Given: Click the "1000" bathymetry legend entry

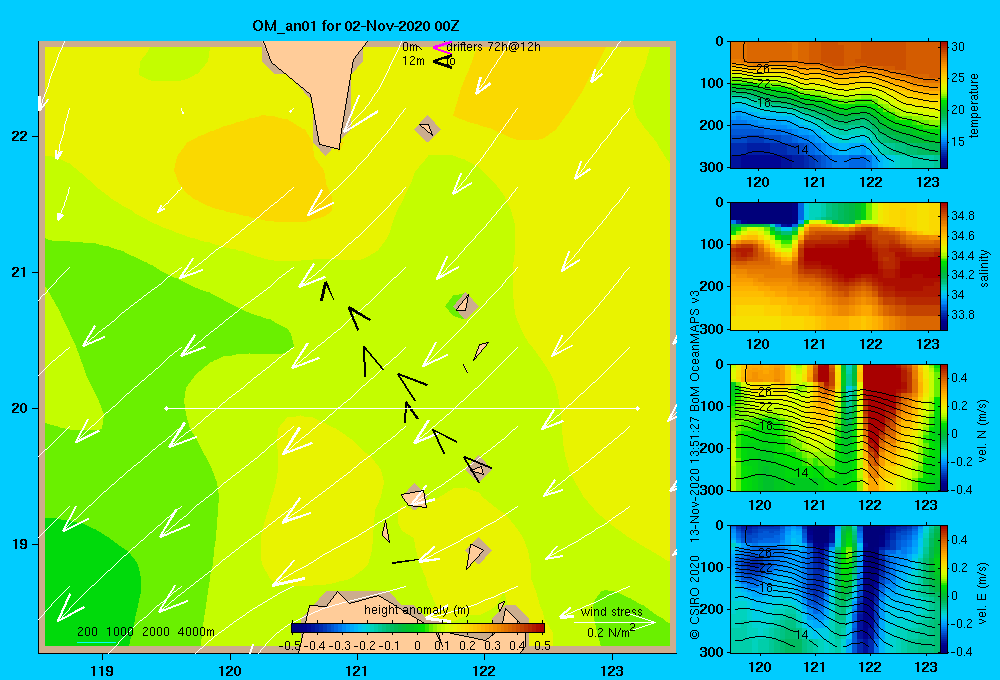Looking at the screenshot, I should tap(120, 632).
